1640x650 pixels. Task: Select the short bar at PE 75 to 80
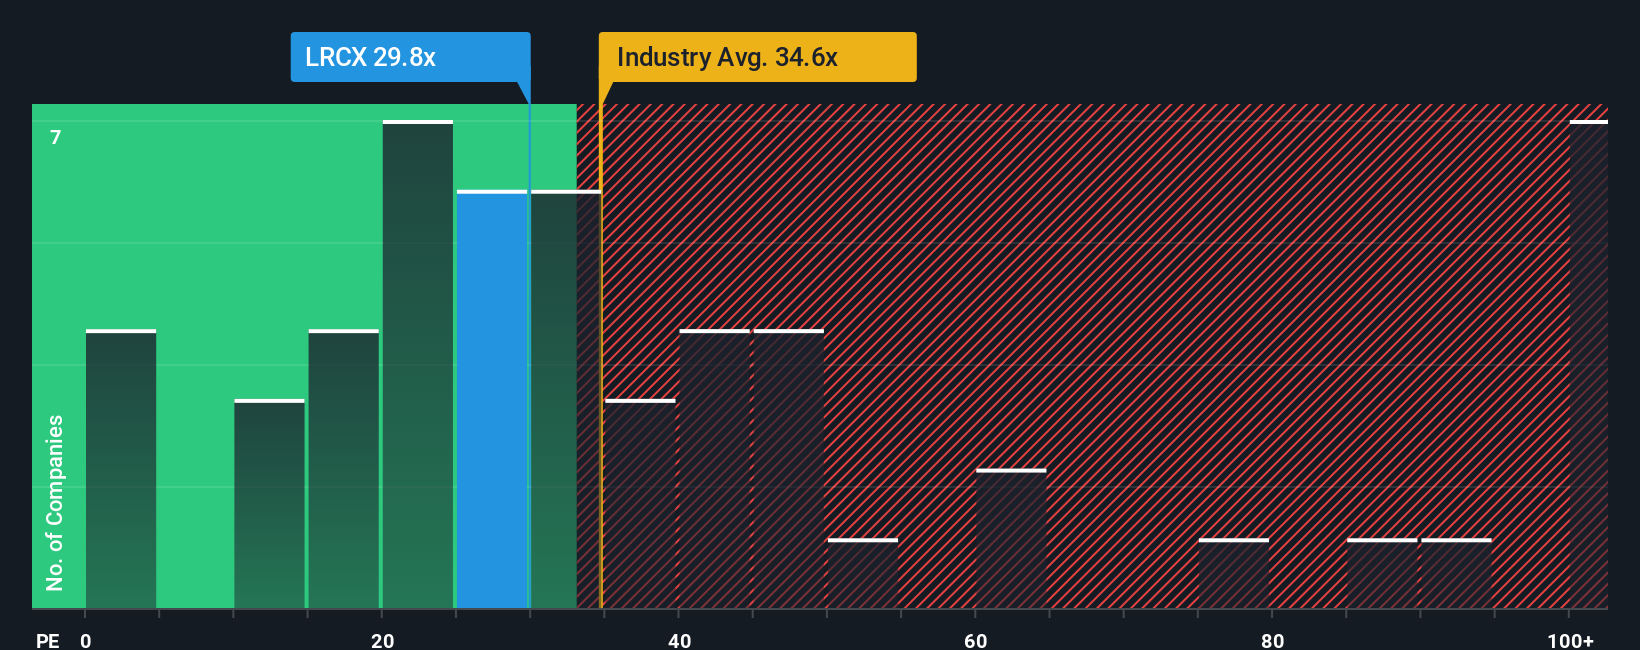pyautogui.click(x=1234, y=574)
